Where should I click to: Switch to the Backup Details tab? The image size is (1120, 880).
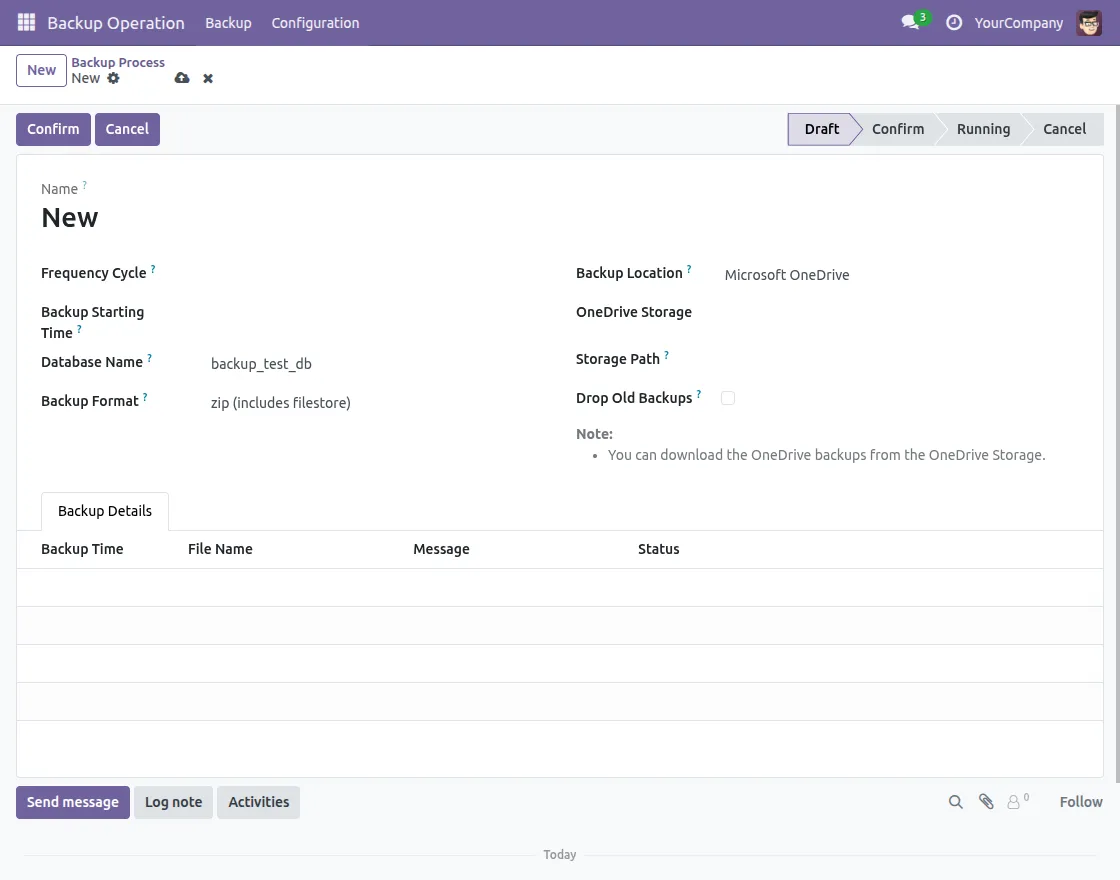pyautogui.click(x=105, y=511)
